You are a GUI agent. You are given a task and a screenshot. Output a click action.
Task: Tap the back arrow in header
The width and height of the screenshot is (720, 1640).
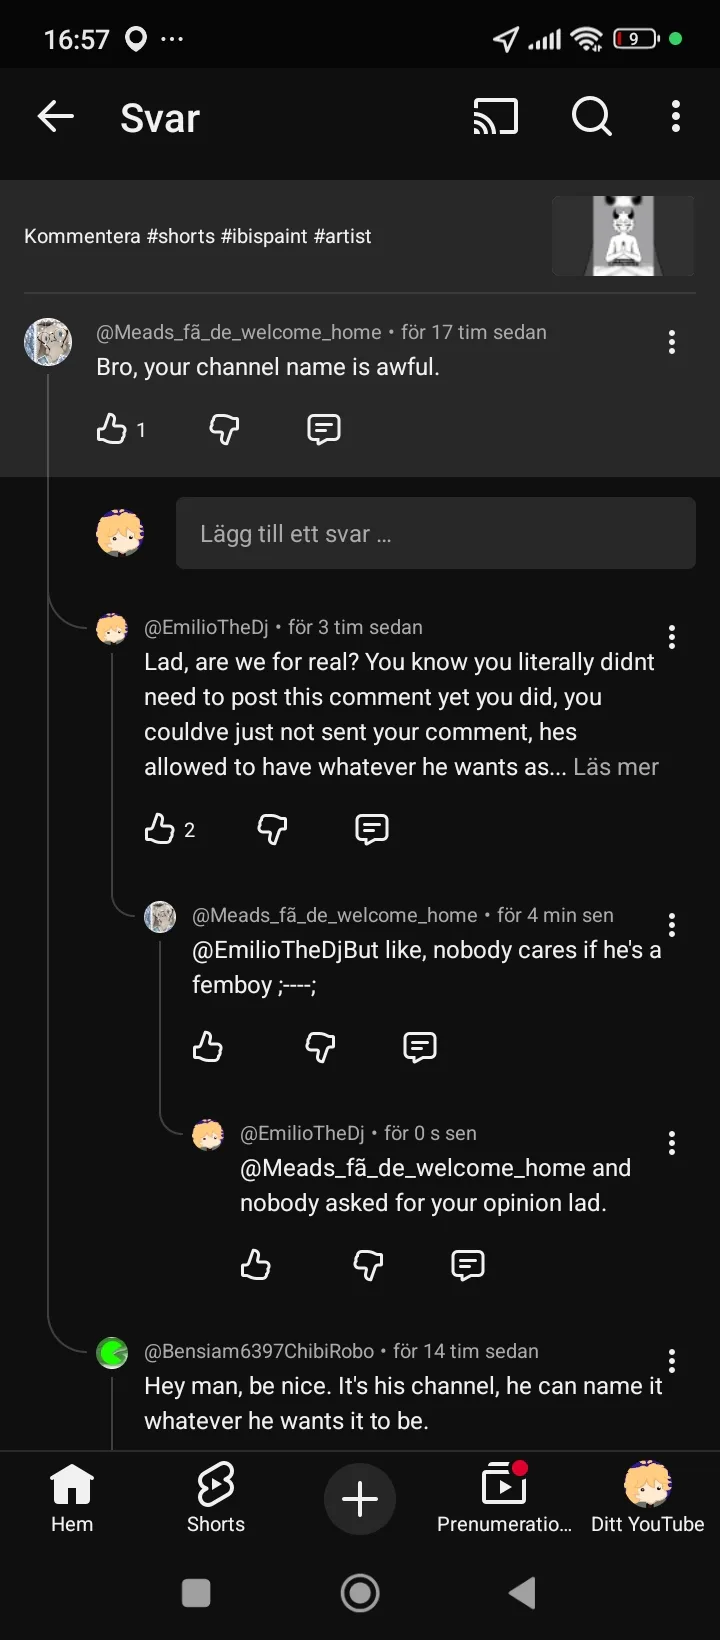tap(56, 117)
